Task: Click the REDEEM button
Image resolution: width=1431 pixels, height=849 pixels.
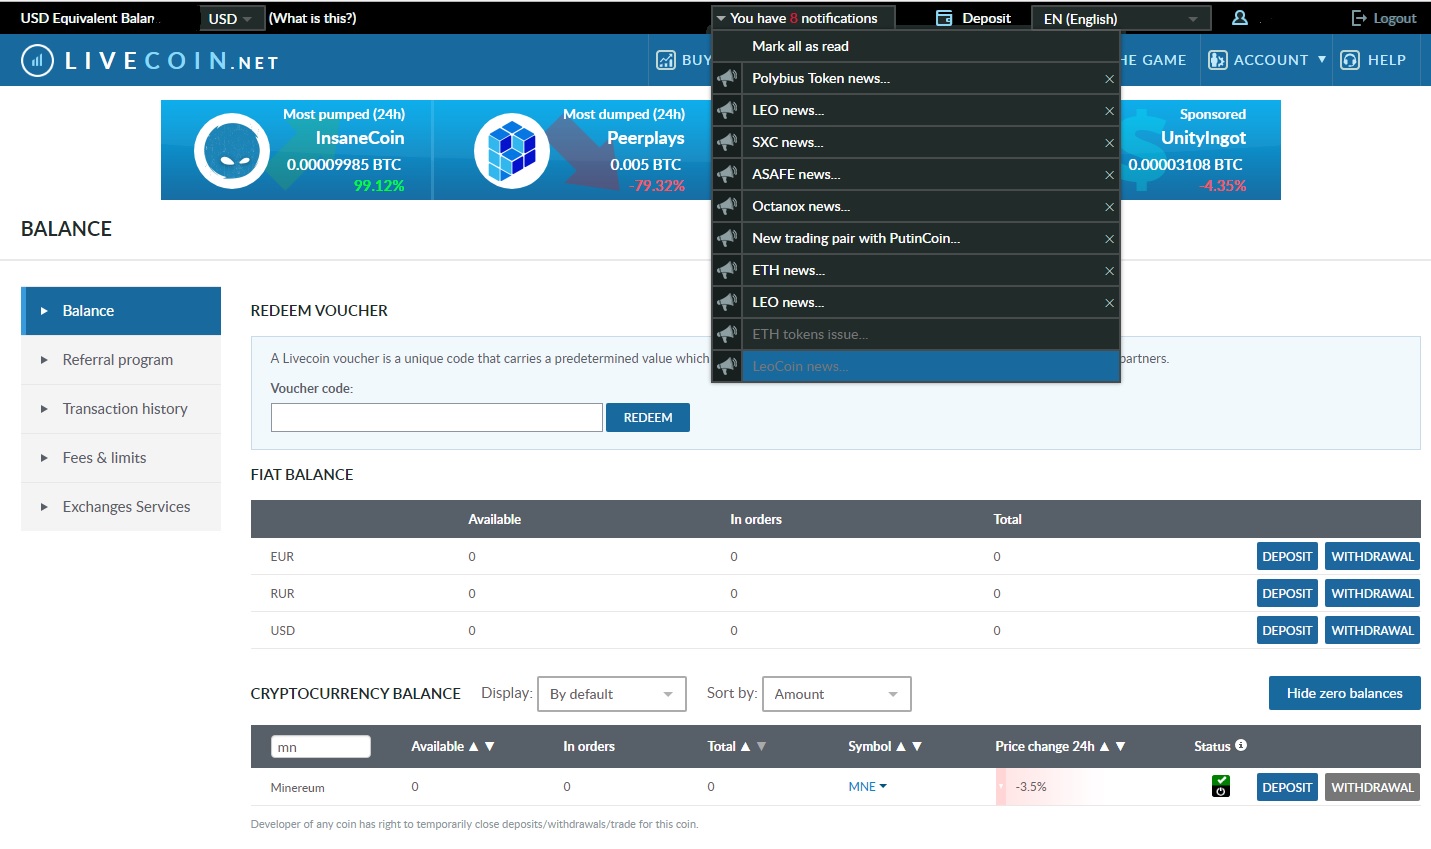Action: [648, 417]
